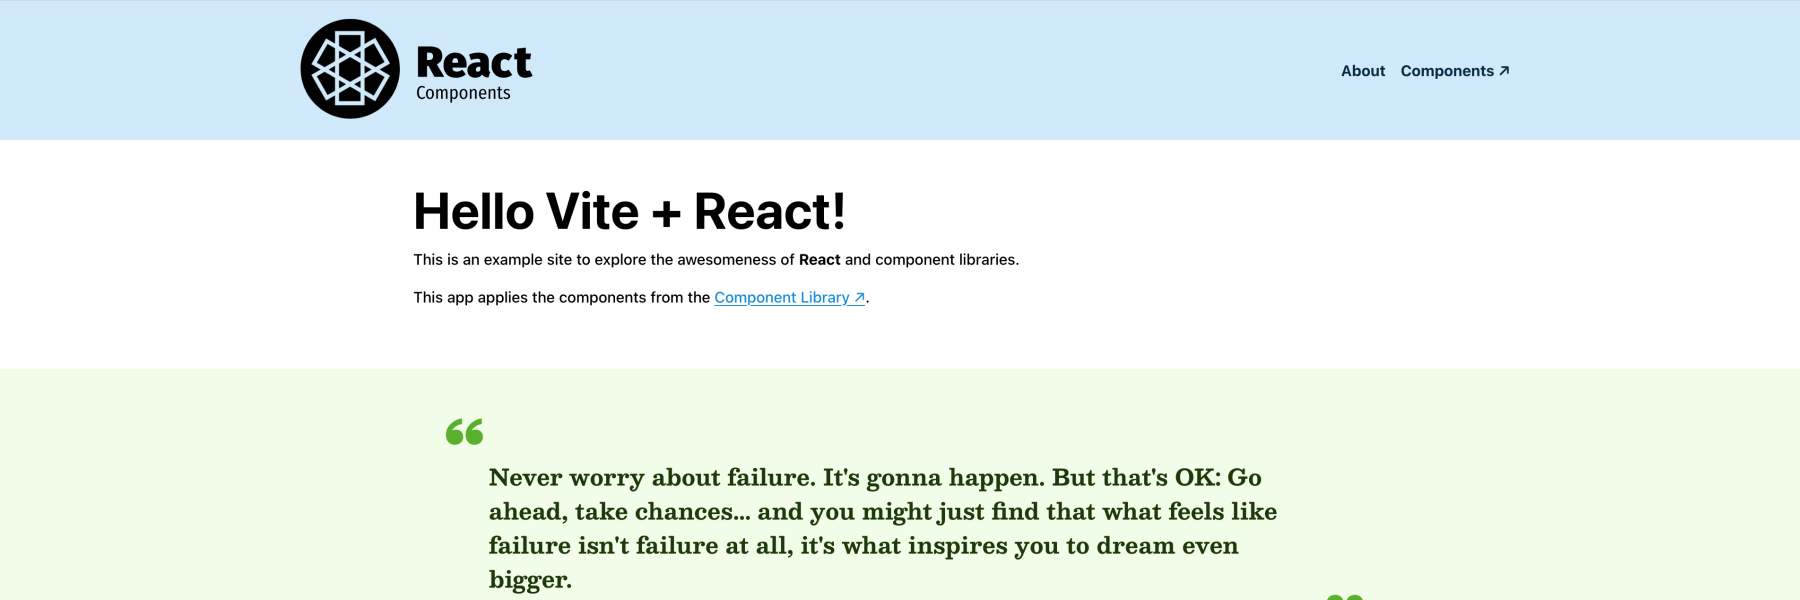1800x600 pixels.
Task: Click the quote line beginning failure isn't failure
Action: 864,545
